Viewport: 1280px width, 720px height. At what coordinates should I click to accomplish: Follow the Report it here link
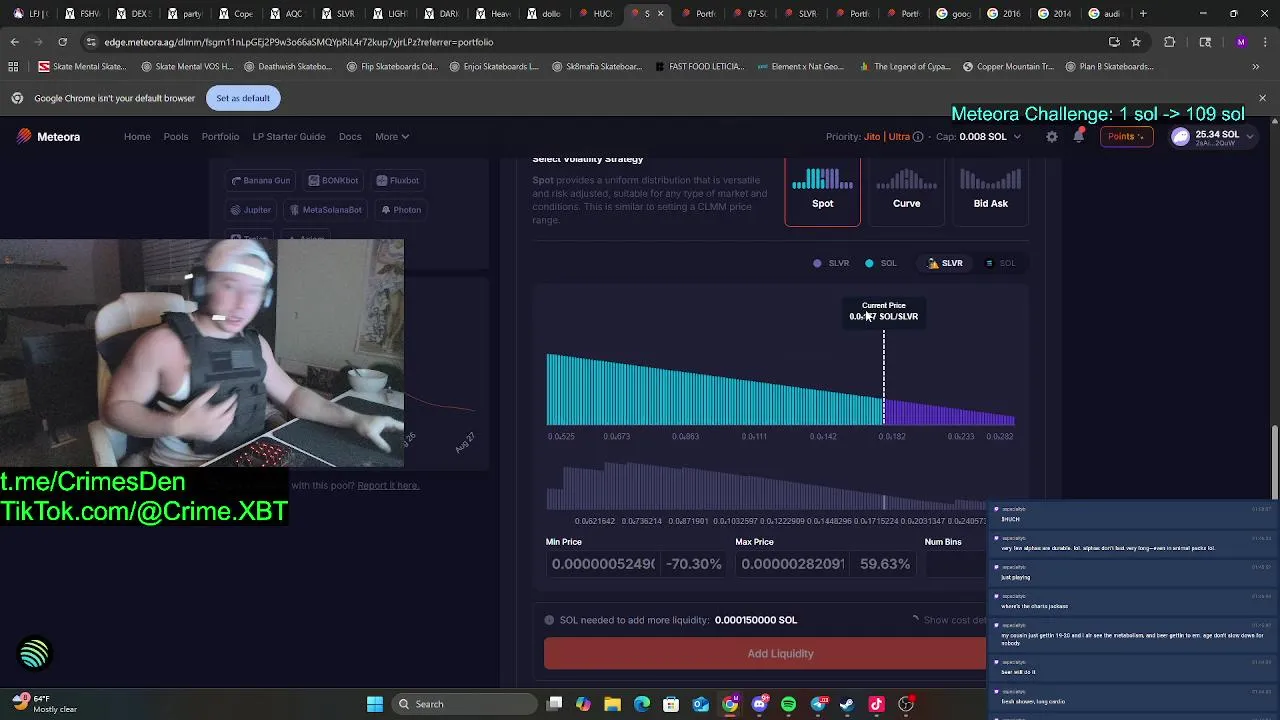pos(388,486)
